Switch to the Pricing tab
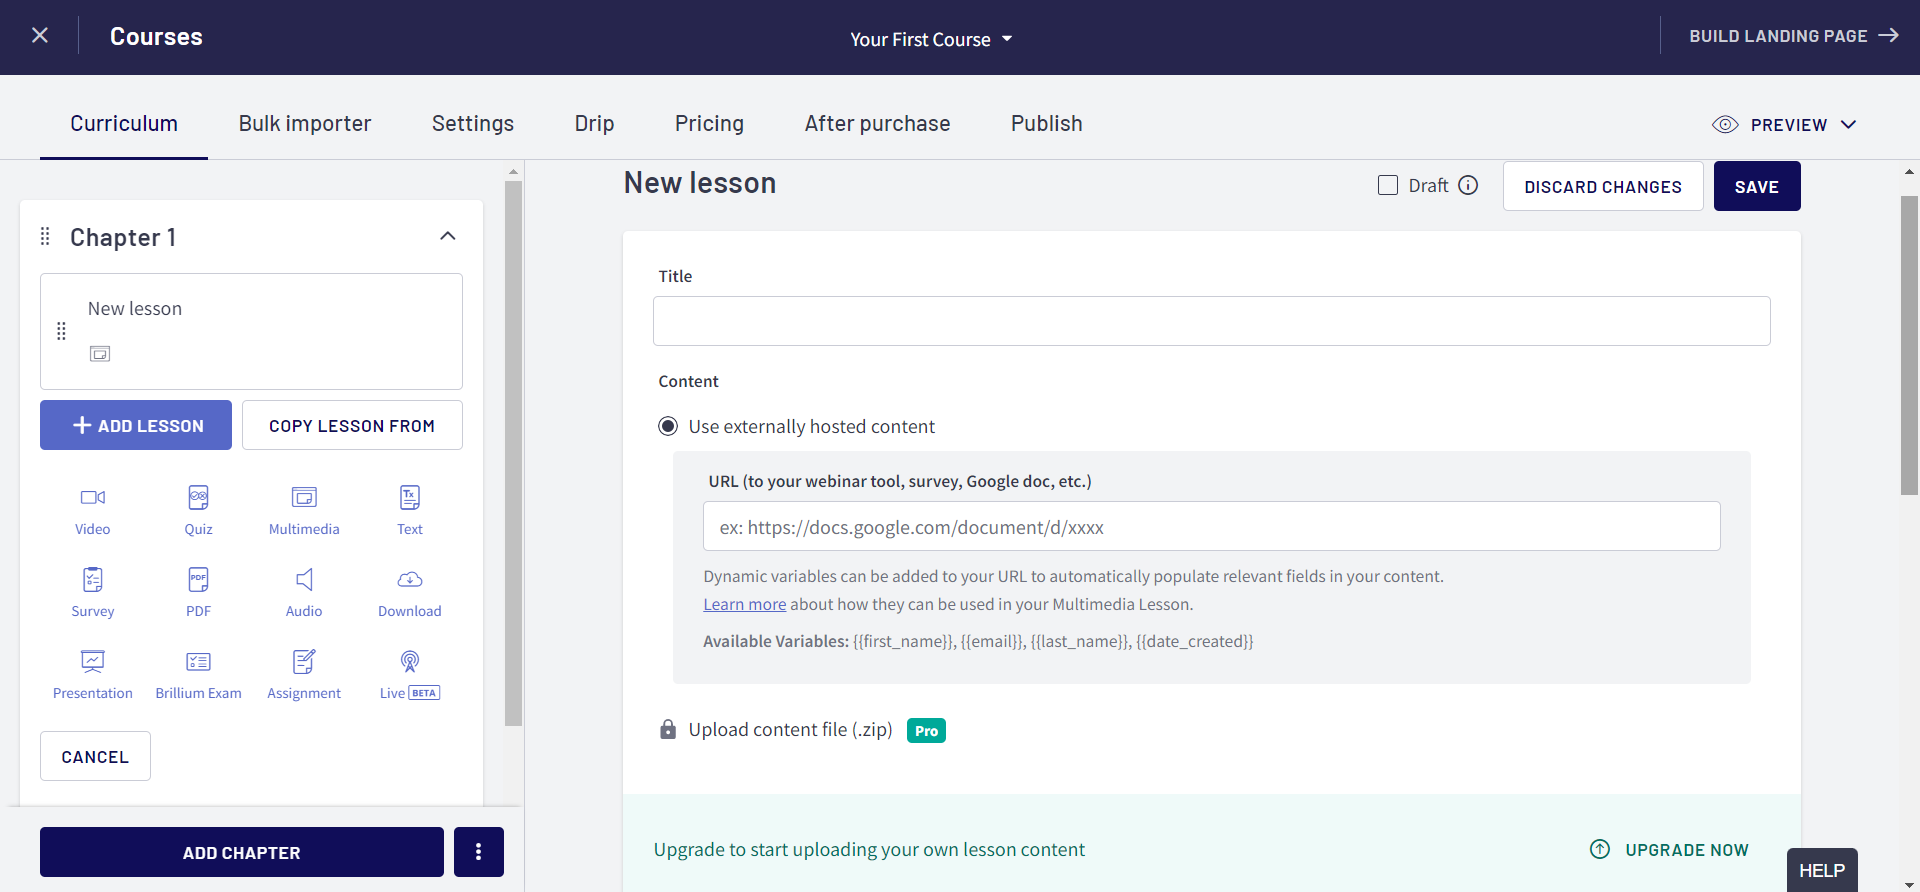 709,124
